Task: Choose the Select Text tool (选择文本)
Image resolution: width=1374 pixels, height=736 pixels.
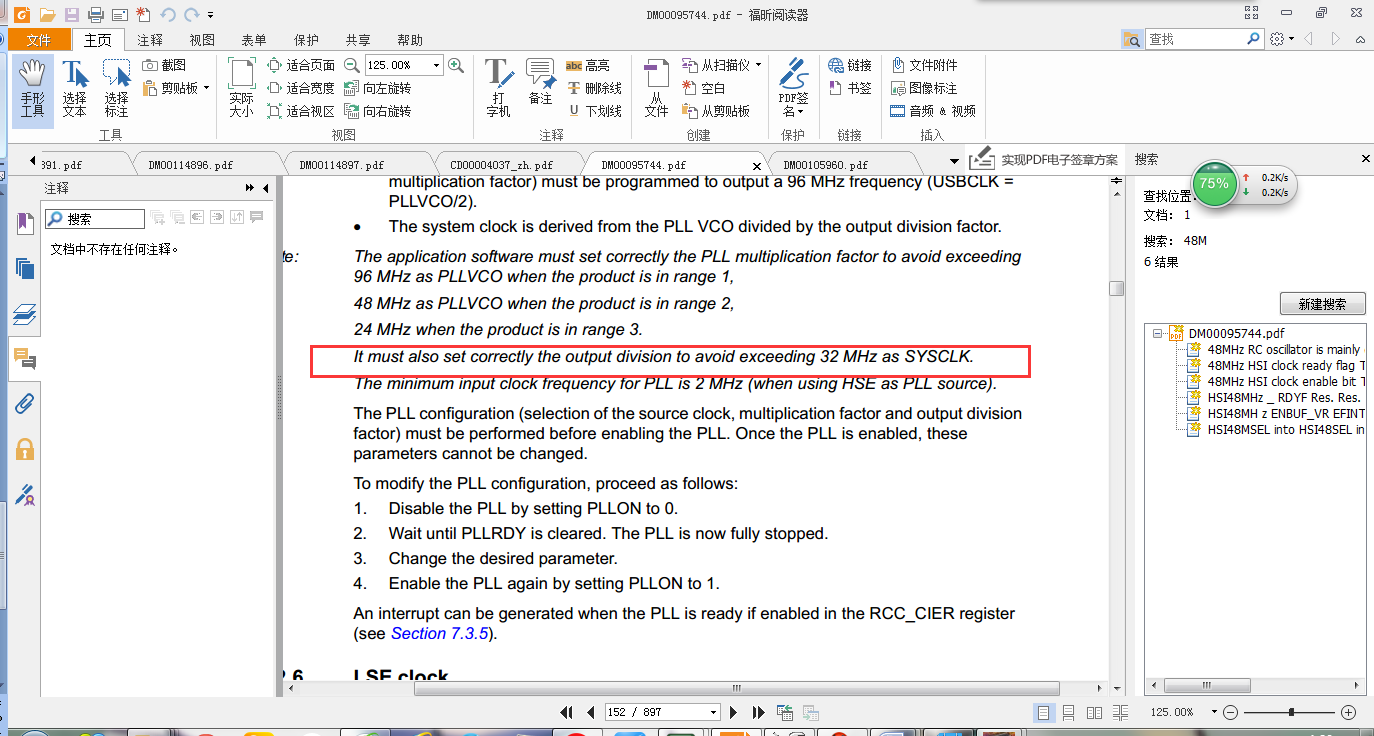Action: pyautogui.click(x=75, y=88)
